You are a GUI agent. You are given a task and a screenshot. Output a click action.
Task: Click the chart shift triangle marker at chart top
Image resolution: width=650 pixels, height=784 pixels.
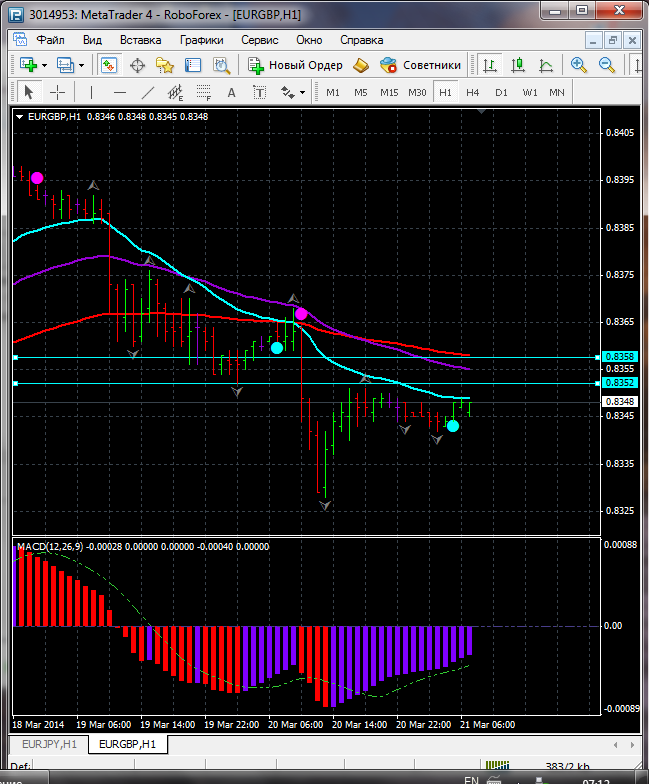click(482, 112)
